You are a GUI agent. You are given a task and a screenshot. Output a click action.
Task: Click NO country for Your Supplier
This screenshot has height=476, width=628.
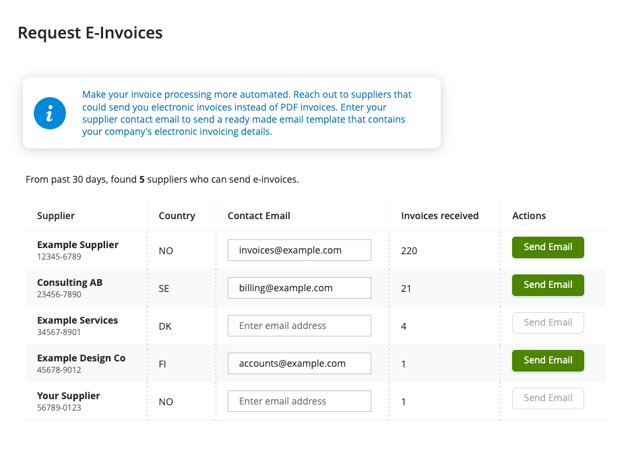pos(166,401)
